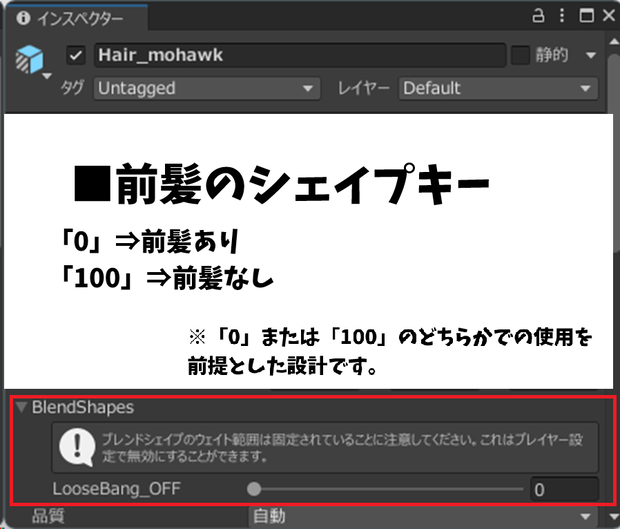620x529 pixels.
Task: Toggle the Hair_mohawk active checkbox
Action: [x=76, y=55]
